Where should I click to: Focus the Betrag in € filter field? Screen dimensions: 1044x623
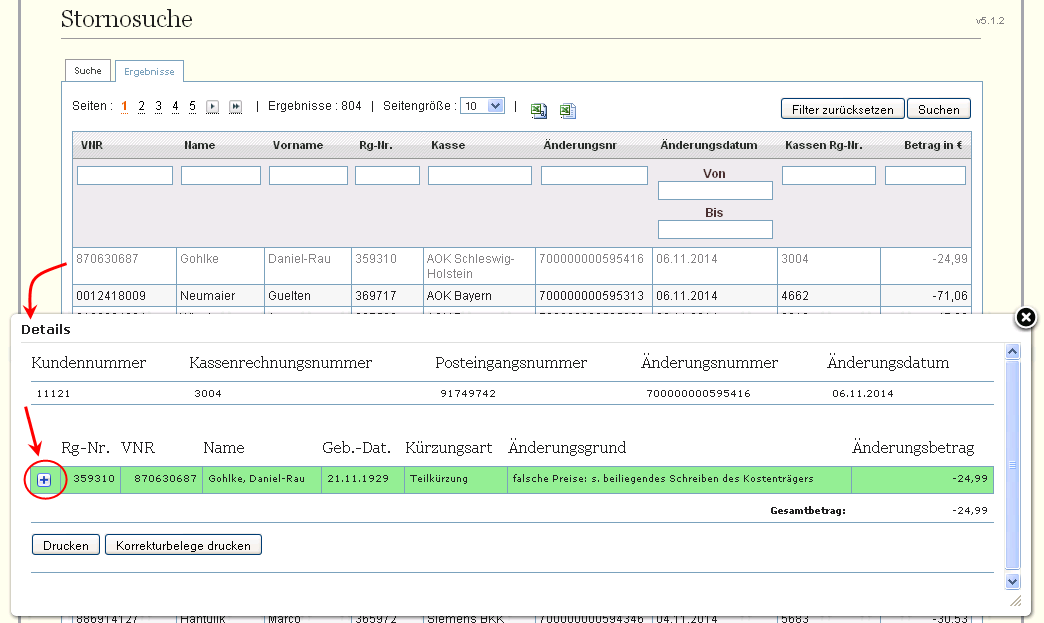click(925, 176)
